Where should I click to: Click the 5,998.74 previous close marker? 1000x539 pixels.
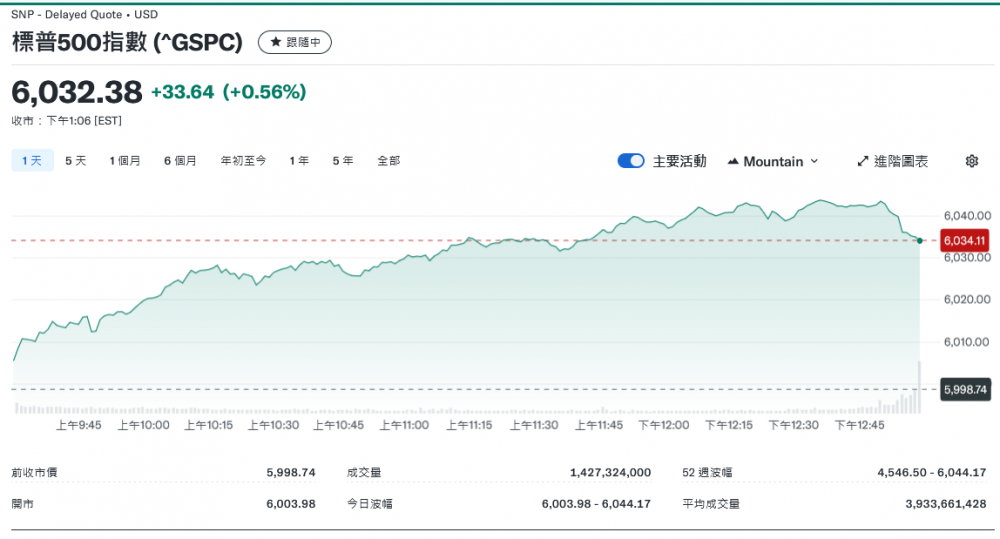coord(965,389)
